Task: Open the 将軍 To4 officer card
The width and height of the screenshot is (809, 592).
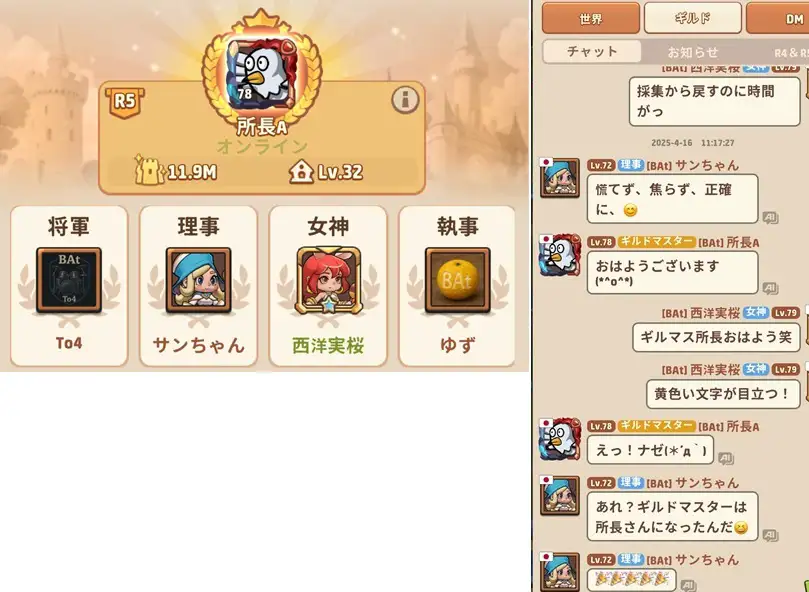Action: (69, 286)
